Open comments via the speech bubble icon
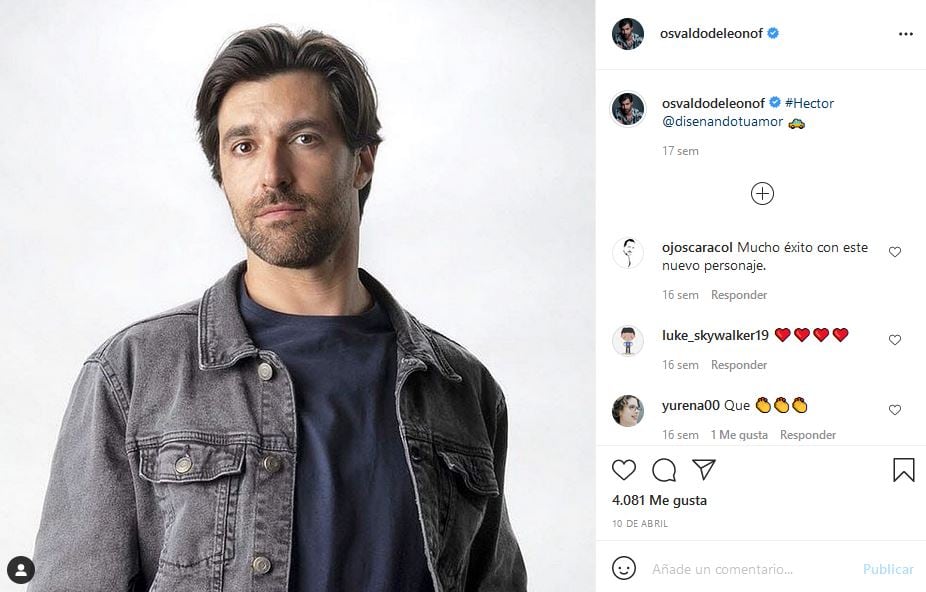Image resolution: width=926 pixels, height=592 pixels. (663, 469)
